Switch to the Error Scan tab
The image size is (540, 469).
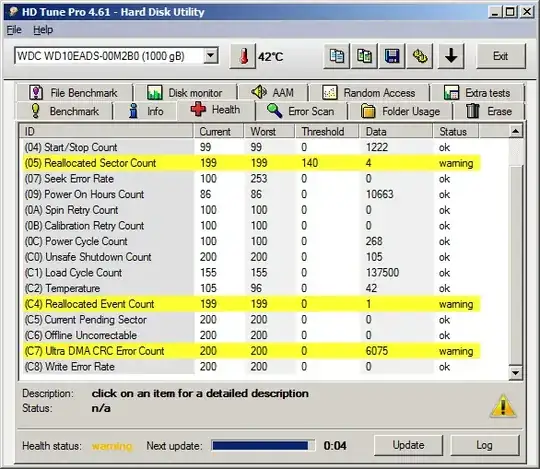click(301, 111)
